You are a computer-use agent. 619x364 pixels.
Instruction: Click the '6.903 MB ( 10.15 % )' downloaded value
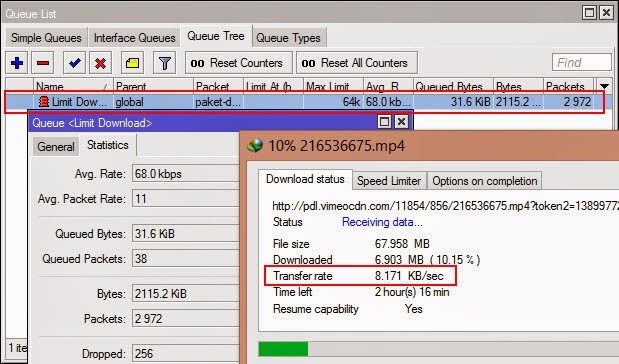(x=427, y=260)
